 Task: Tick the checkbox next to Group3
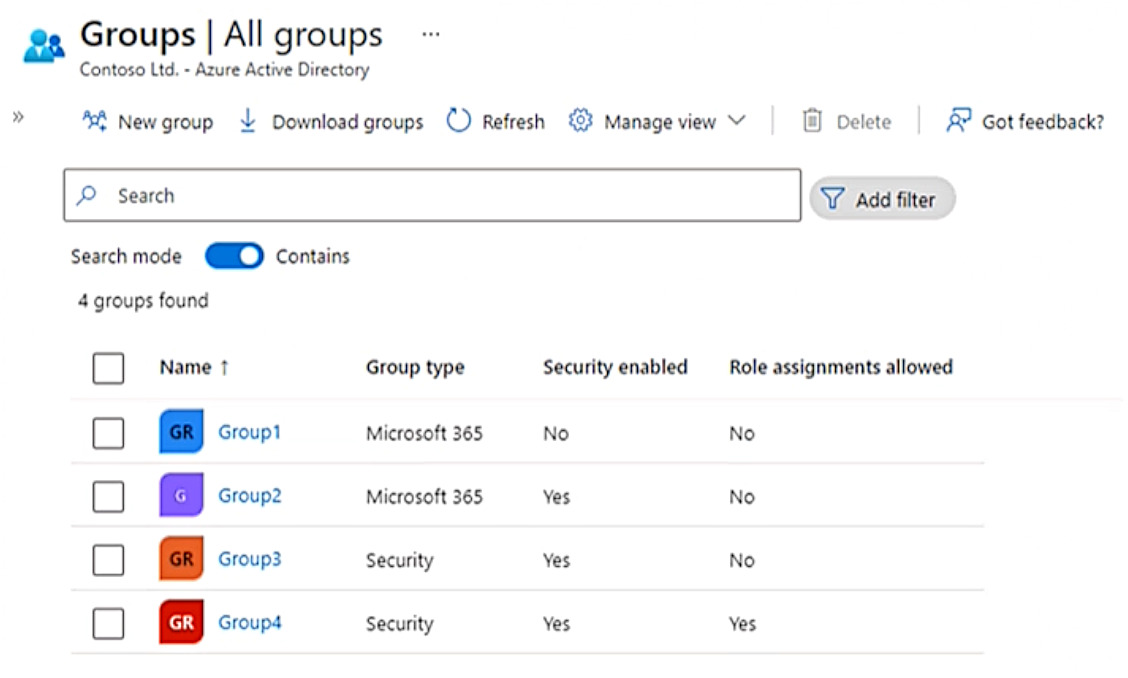[108, 560]
